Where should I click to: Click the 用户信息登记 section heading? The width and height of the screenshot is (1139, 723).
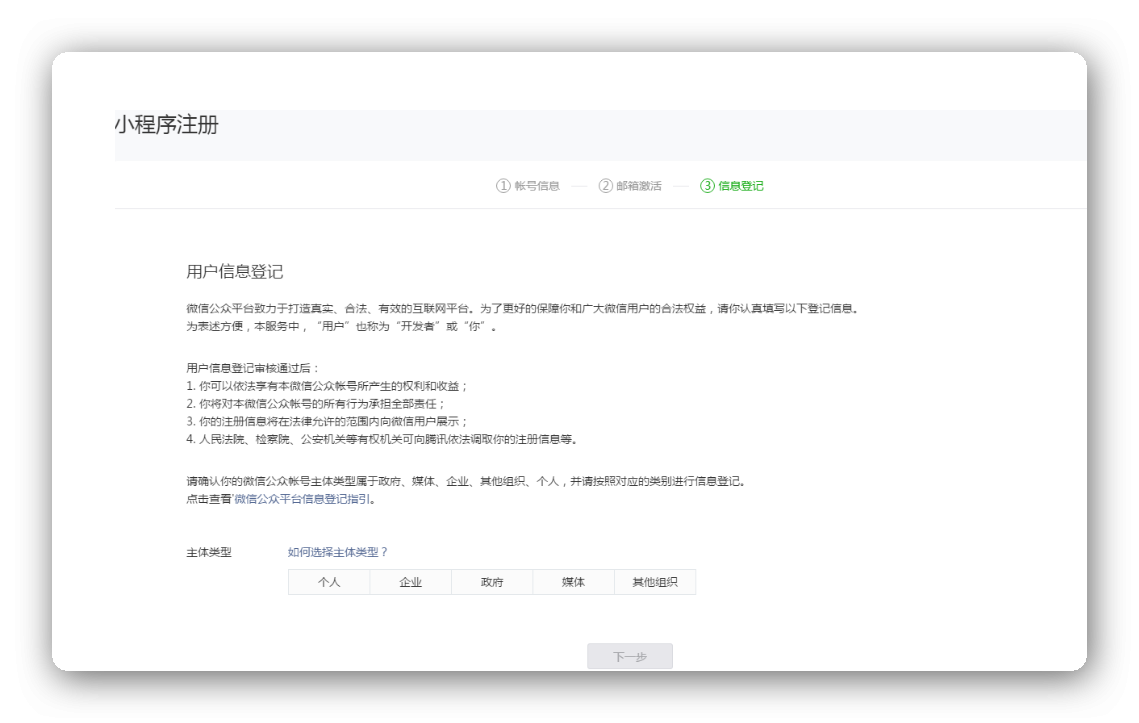(235, 272)
